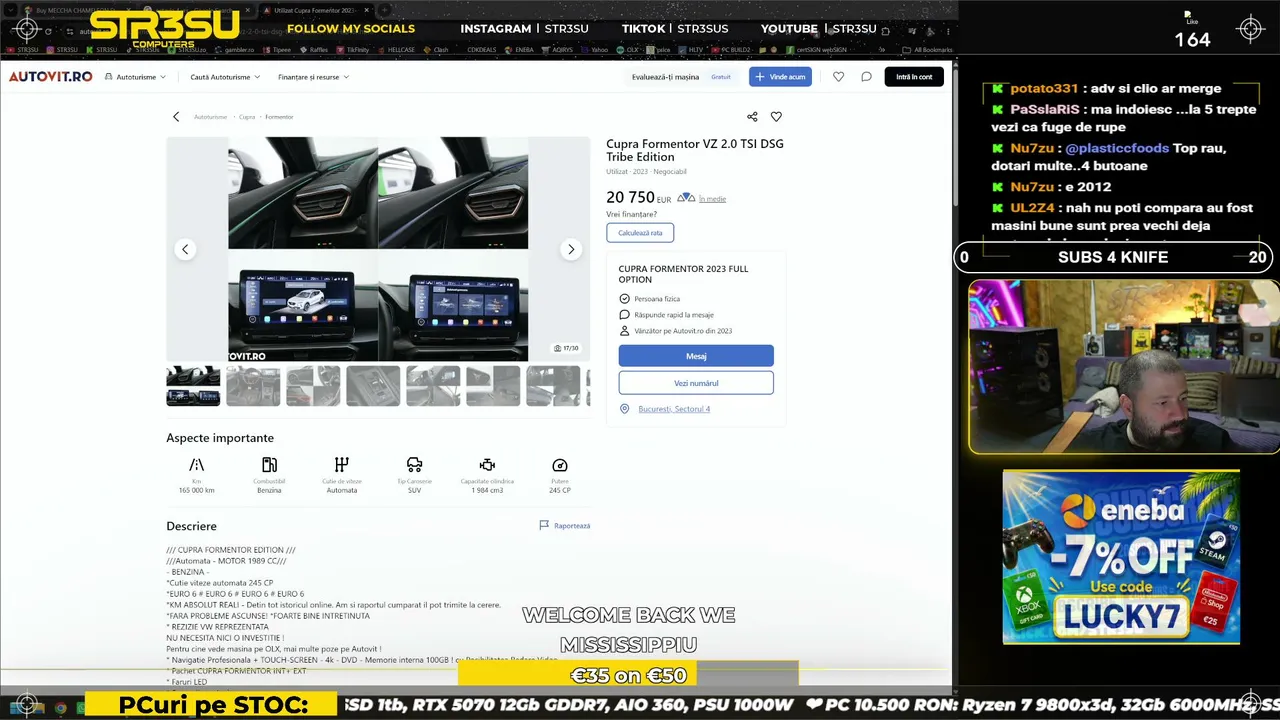Click Evaluează-ți mașina link
The width and height of the screenshot is (1280, 720).
[x=665, y=77]
